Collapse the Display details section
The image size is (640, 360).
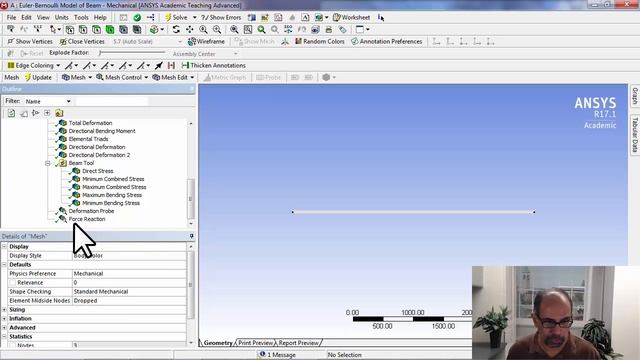(4, 247)
